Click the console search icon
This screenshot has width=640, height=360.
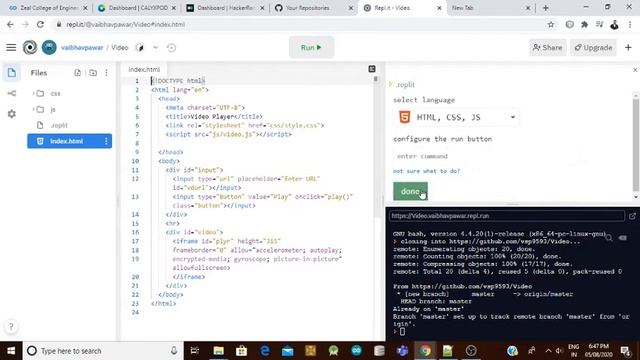(609, 238)
